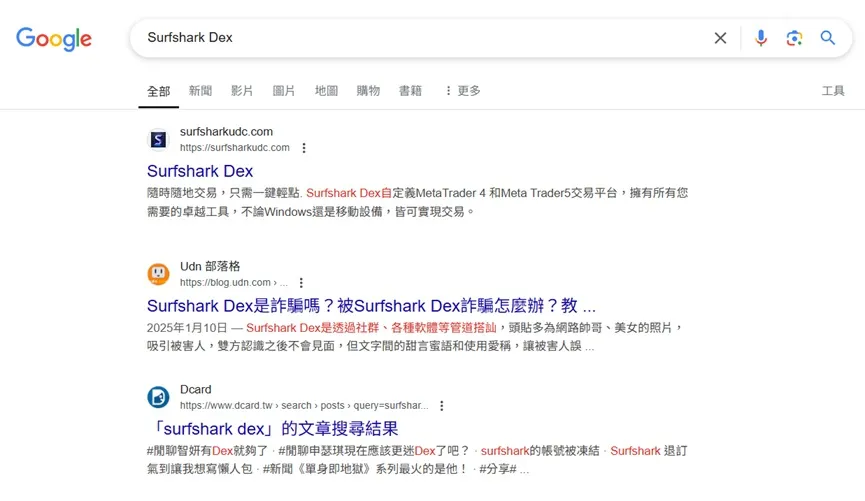Clear the search box with the X icon
Image resolution: width=865 pixels, height=501 pixels.
point(720,38)
